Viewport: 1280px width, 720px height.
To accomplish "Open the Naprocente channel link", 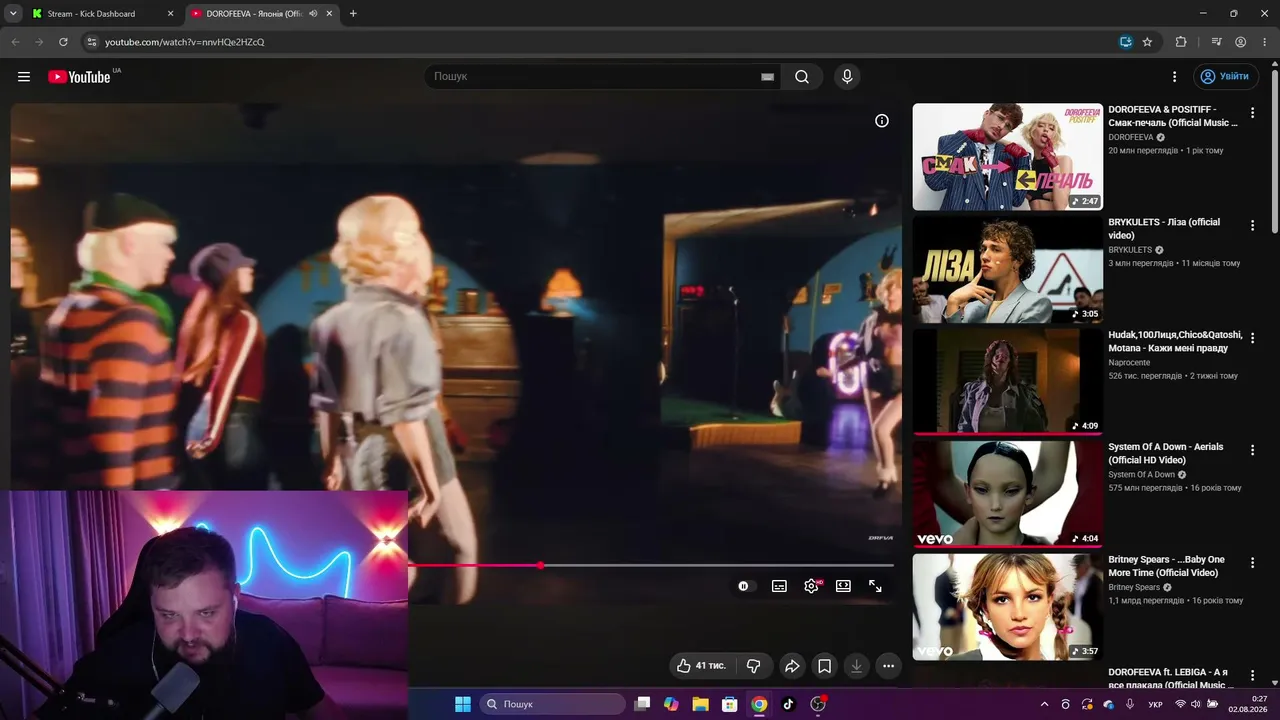I will tap(1129, 362).
